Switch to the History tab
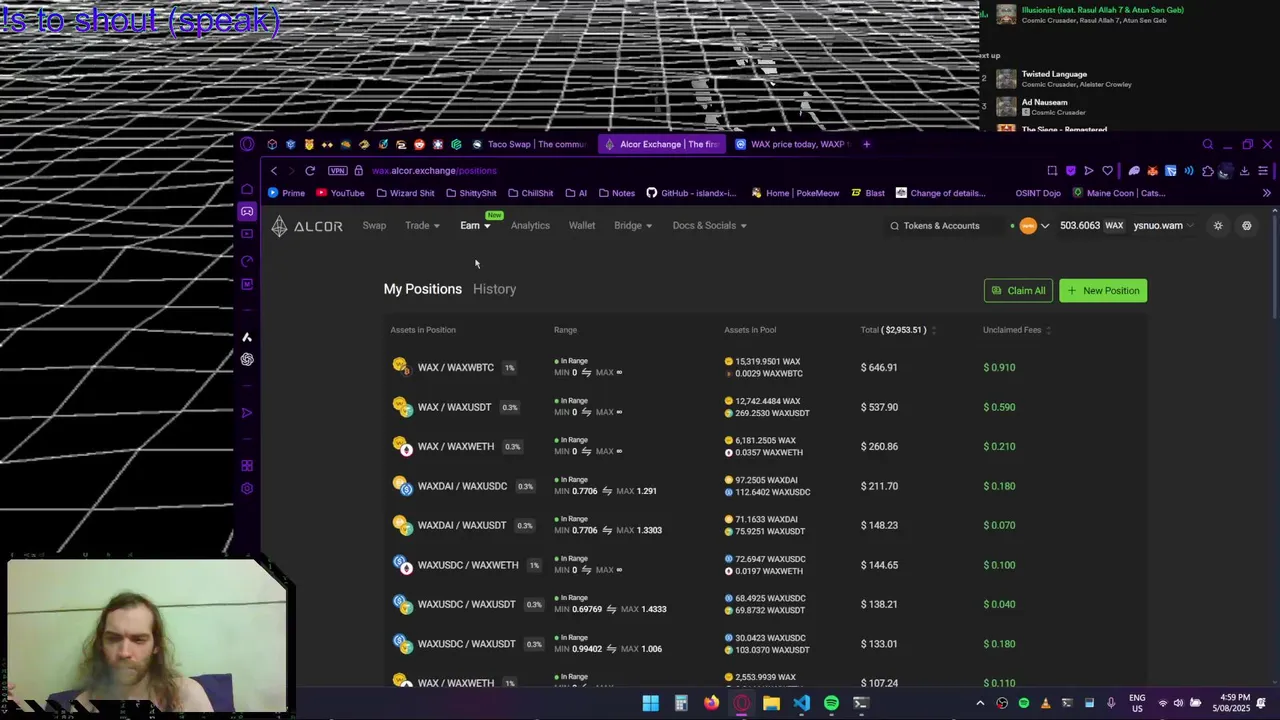 pyautogui.click(x=494, y=289)
